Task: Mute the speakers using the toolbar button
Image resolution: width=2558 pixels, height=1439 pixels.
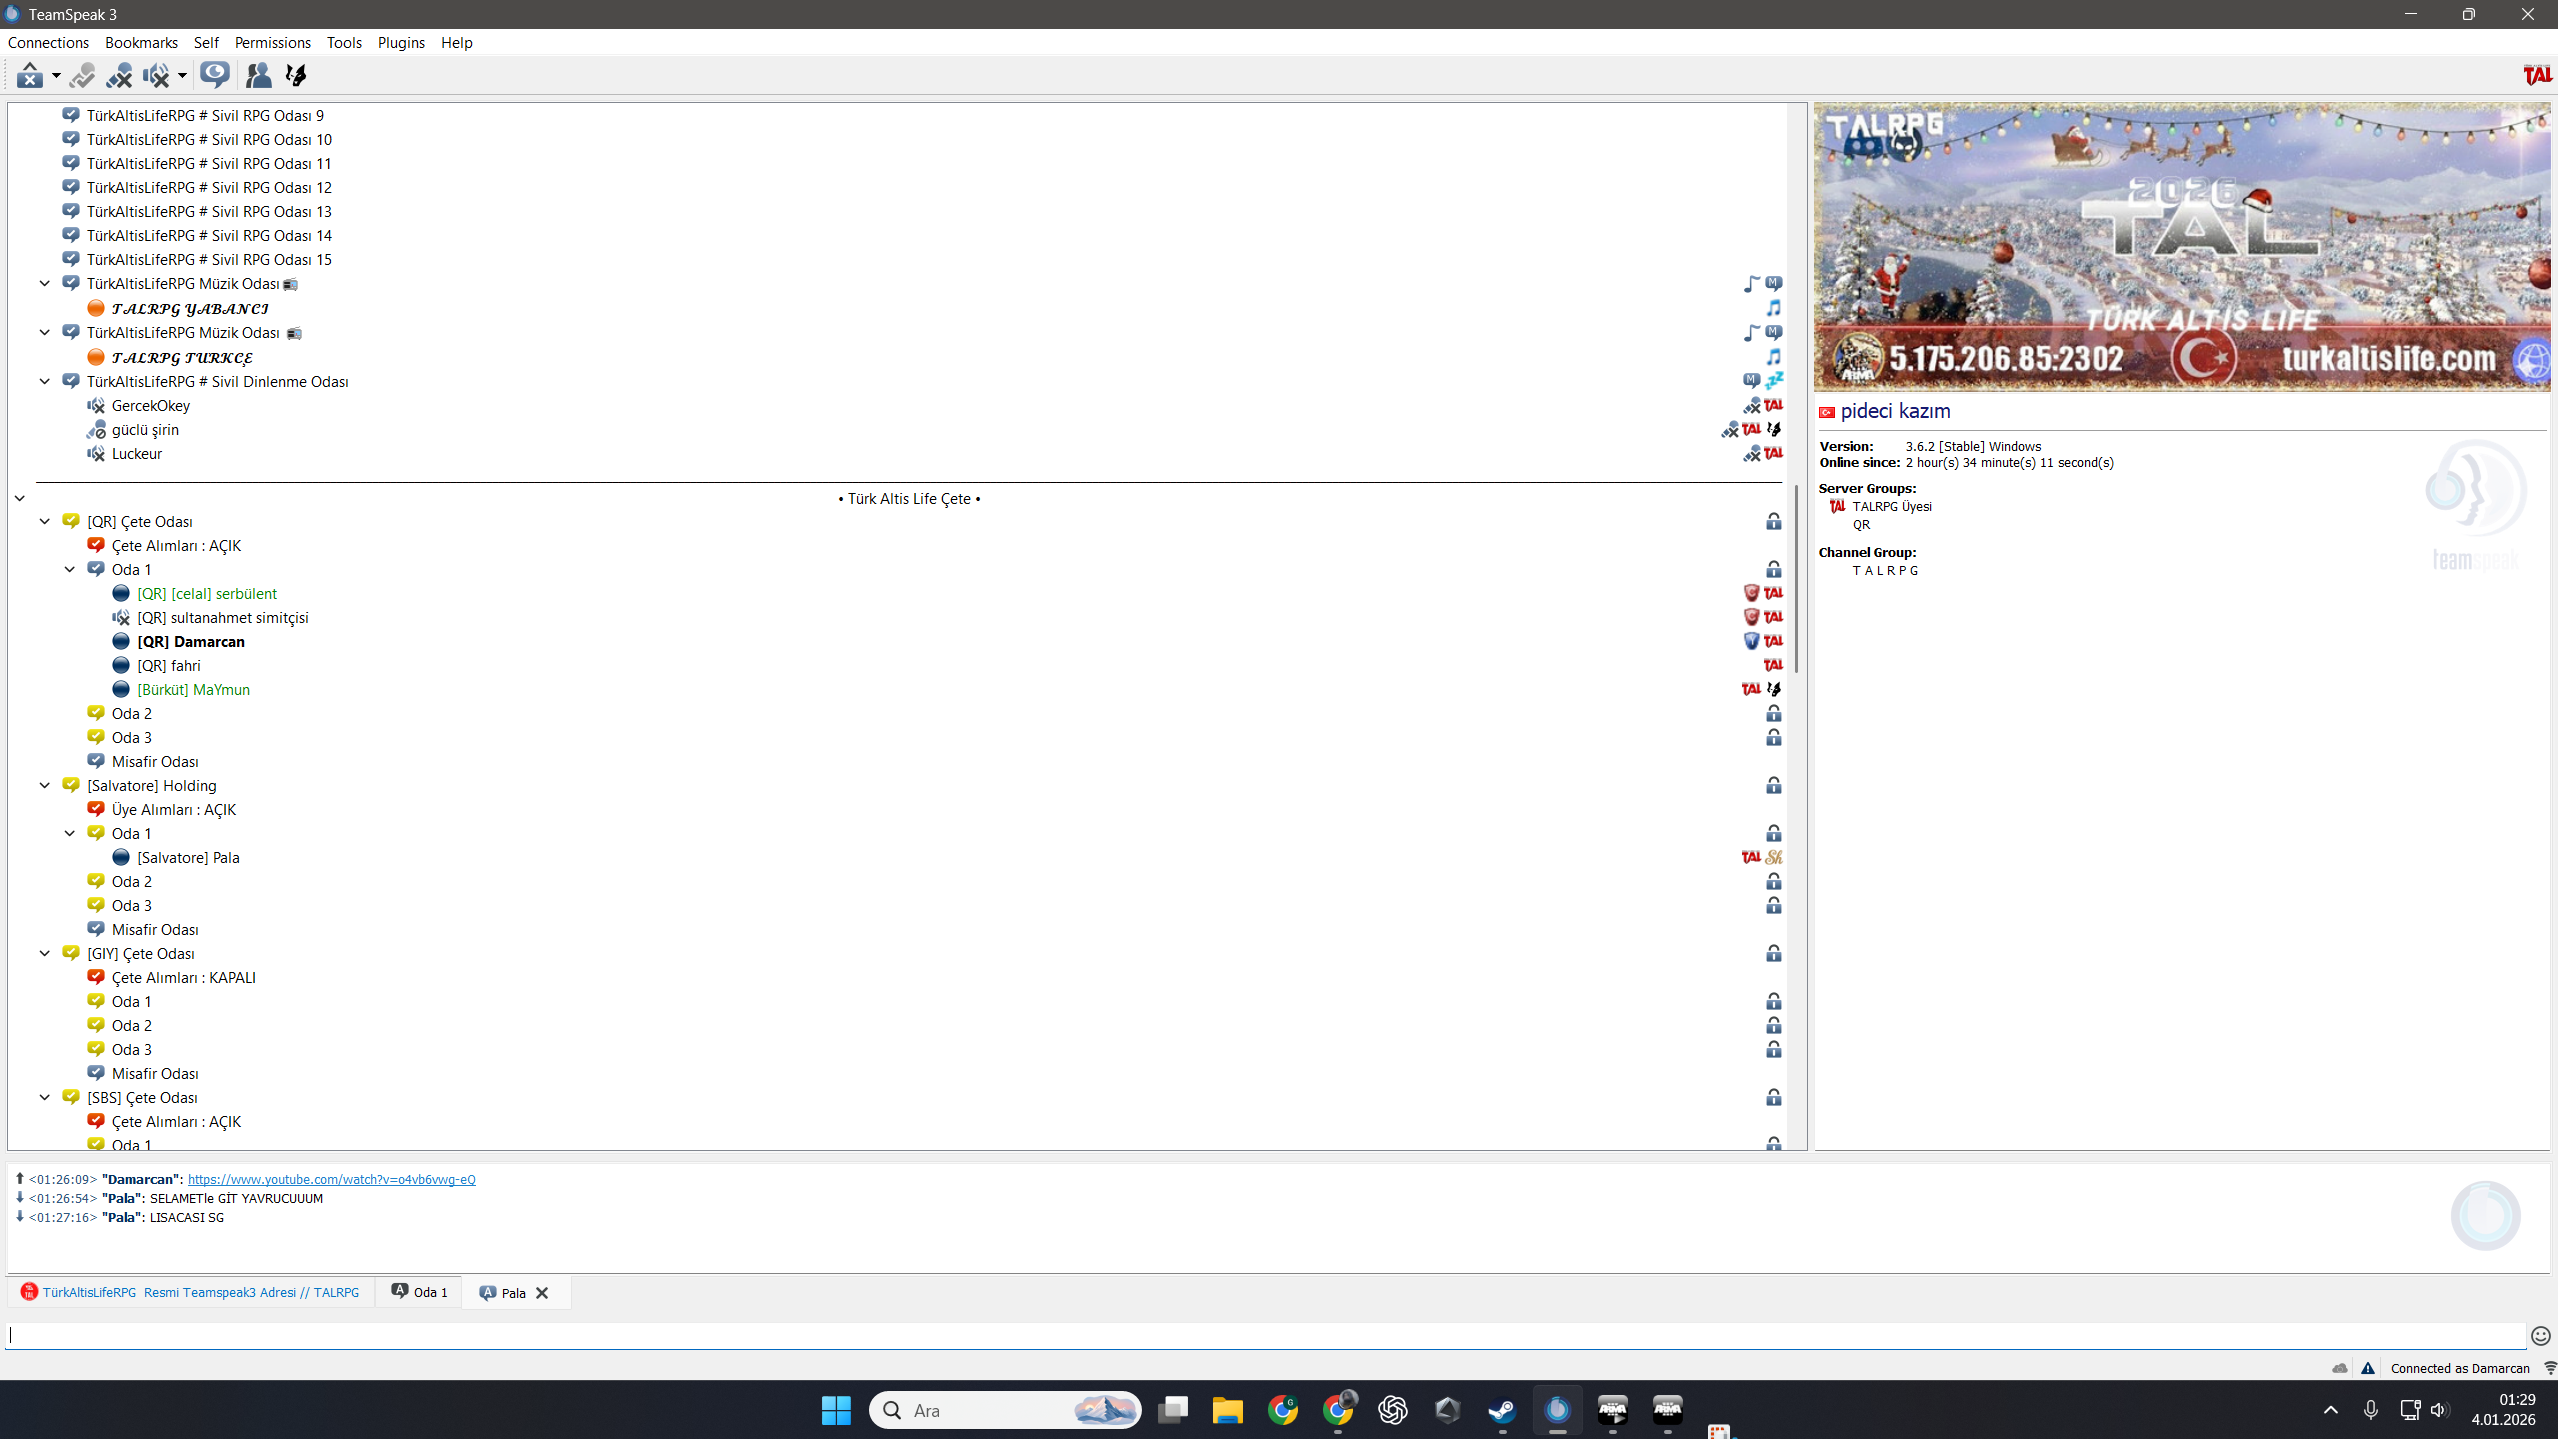Action: click(x=156, y=75)
